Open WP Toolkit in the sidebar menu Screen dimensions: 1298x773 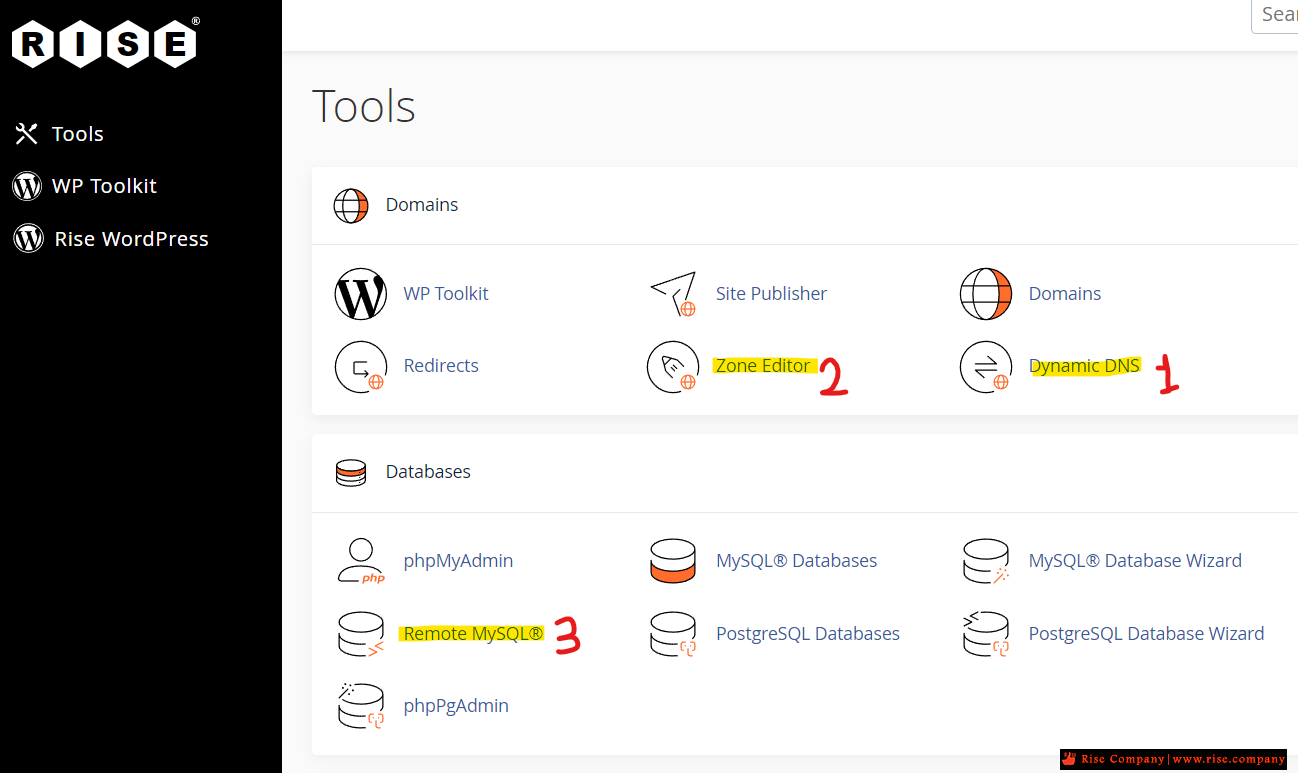coord(104,186)
